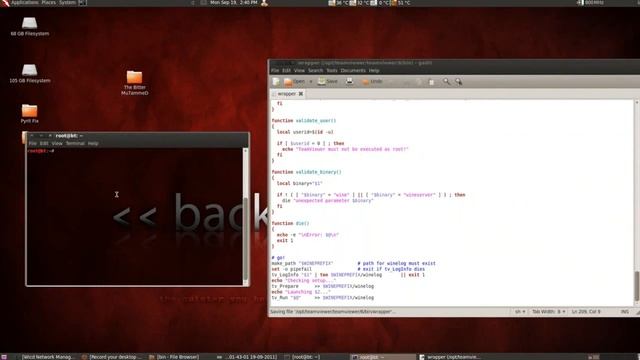
Task: Undo the last edit in gedit
Action: pos(372,82)
